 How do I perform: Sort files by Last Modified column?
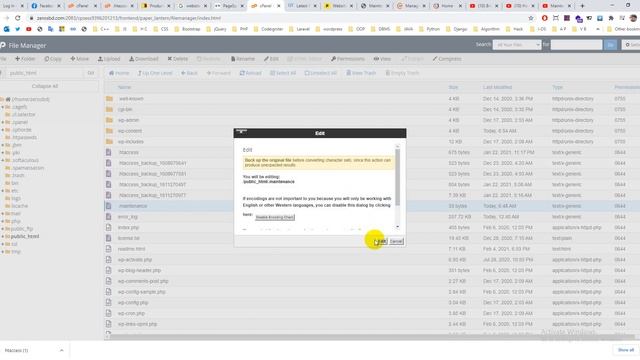click(497, 87)
